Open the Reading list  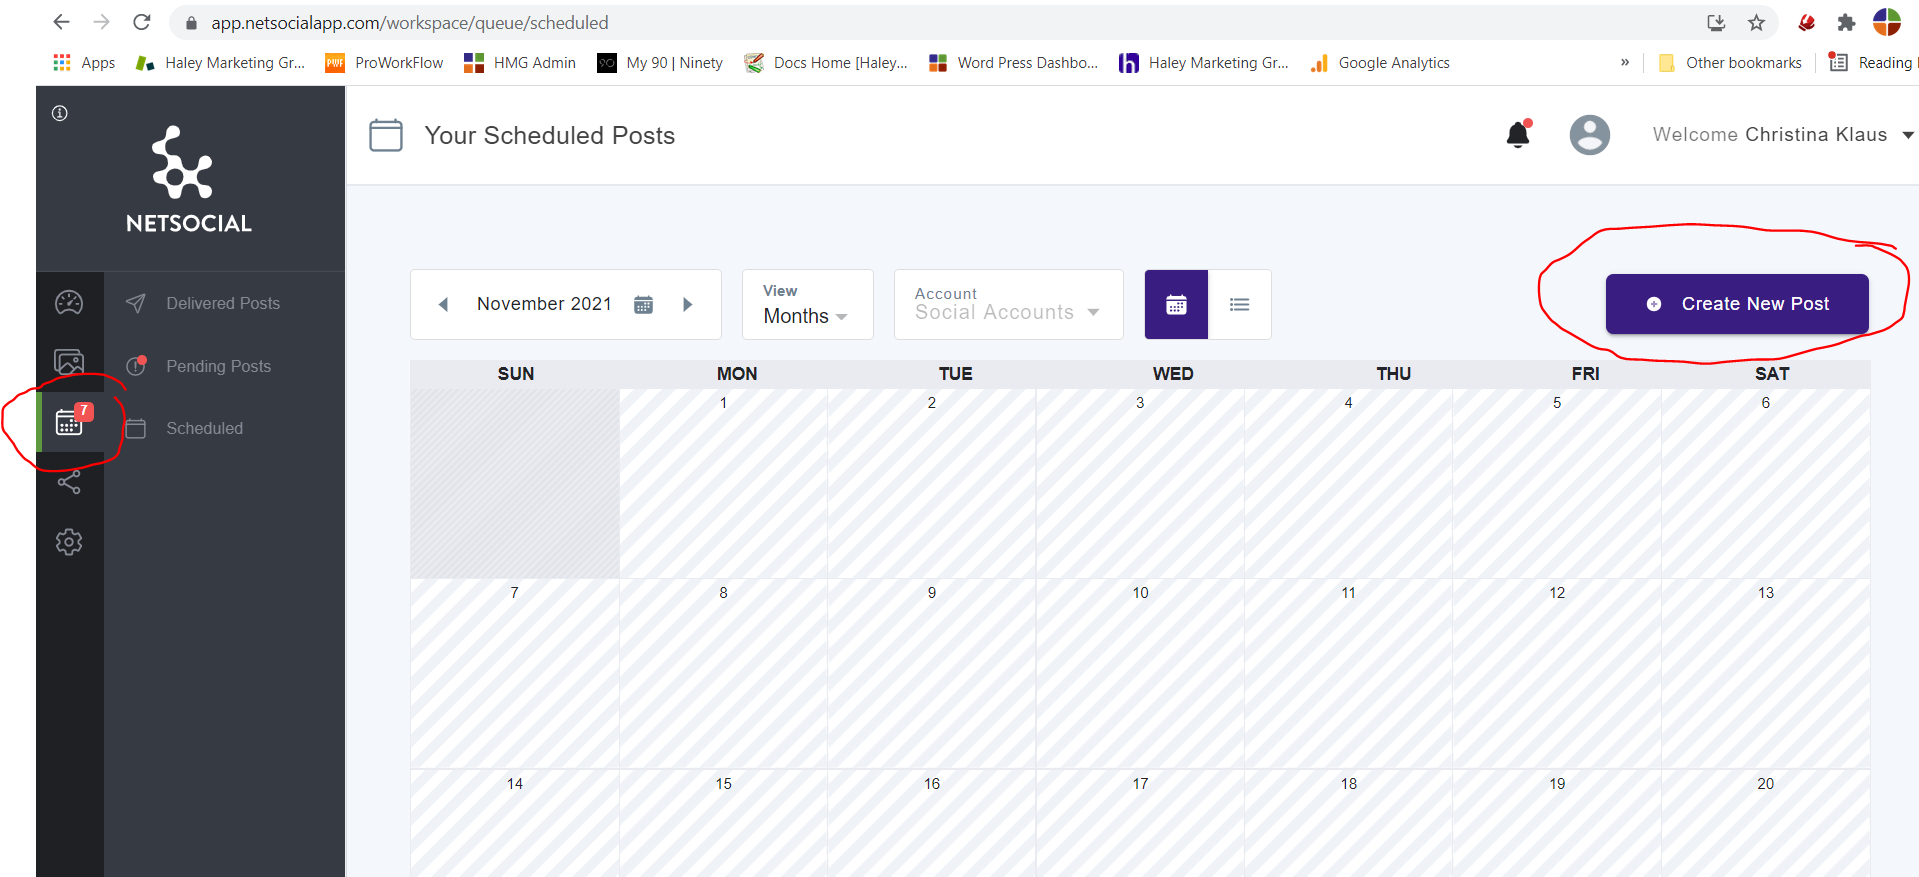coord(1872,62)
